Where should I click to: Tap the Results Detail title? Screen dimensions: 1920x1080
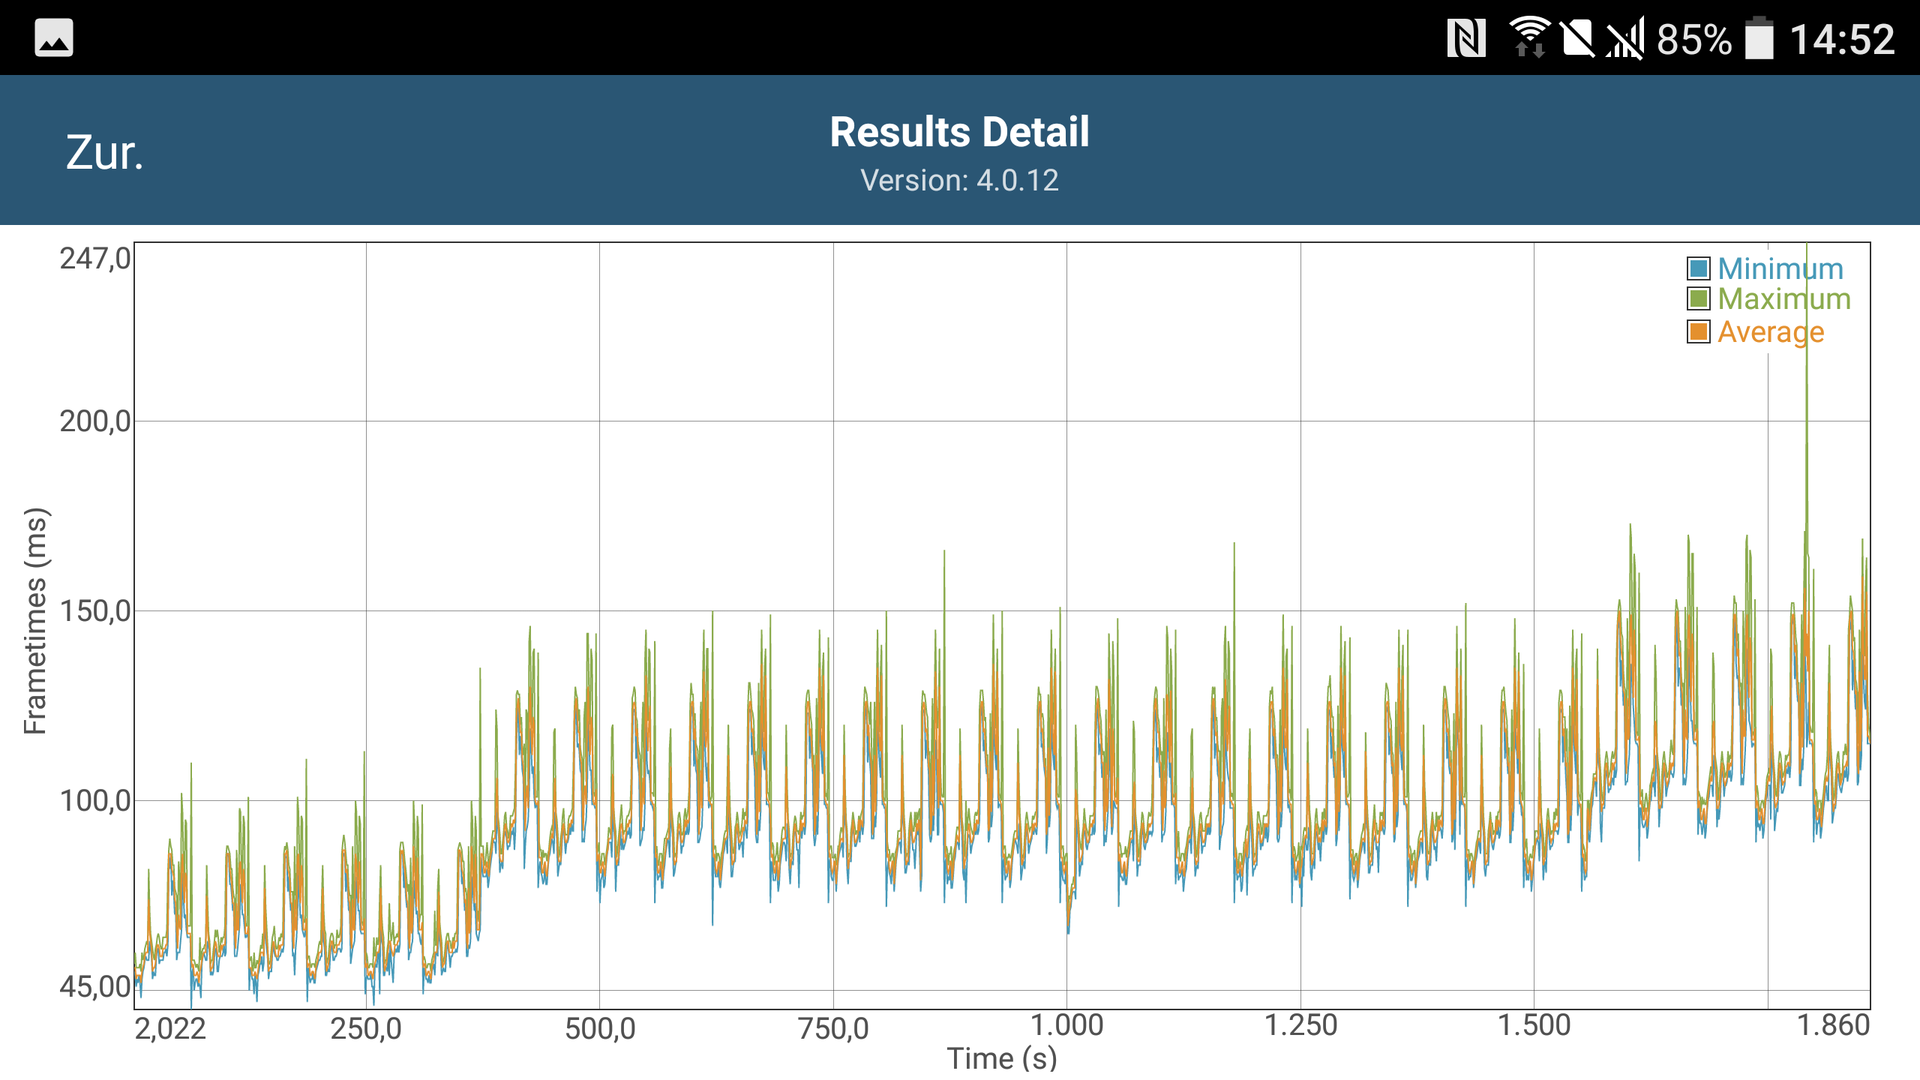point(960,132)
